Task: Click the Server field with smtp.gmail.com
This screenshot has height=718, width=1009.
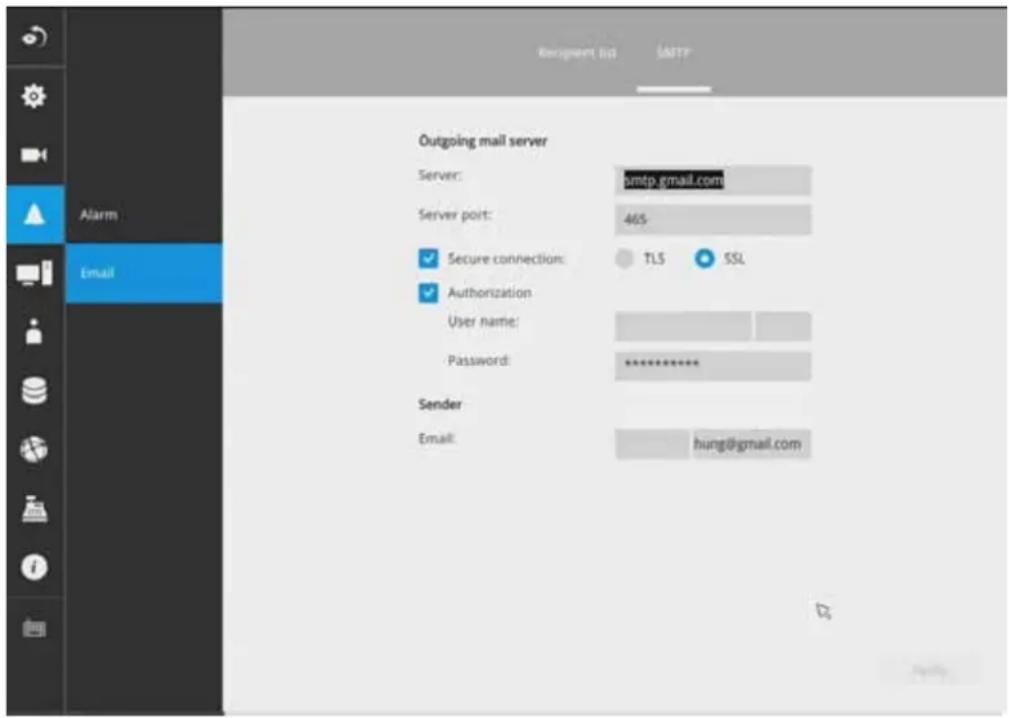Action: pos(712,180)
